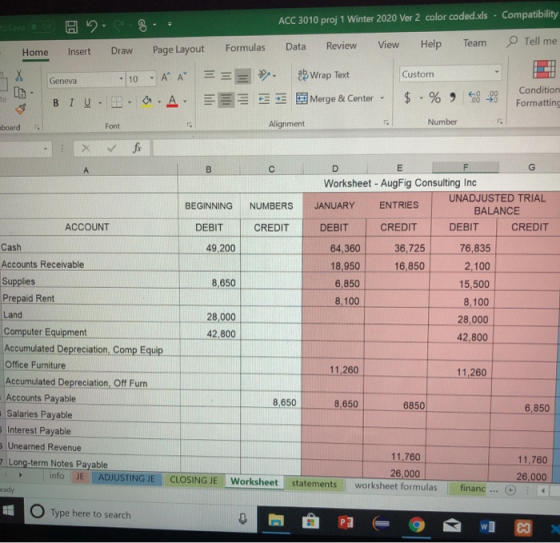Open the Number group dialog launcher
Screen dimensions: 560x543
click(x=500, y=121)
